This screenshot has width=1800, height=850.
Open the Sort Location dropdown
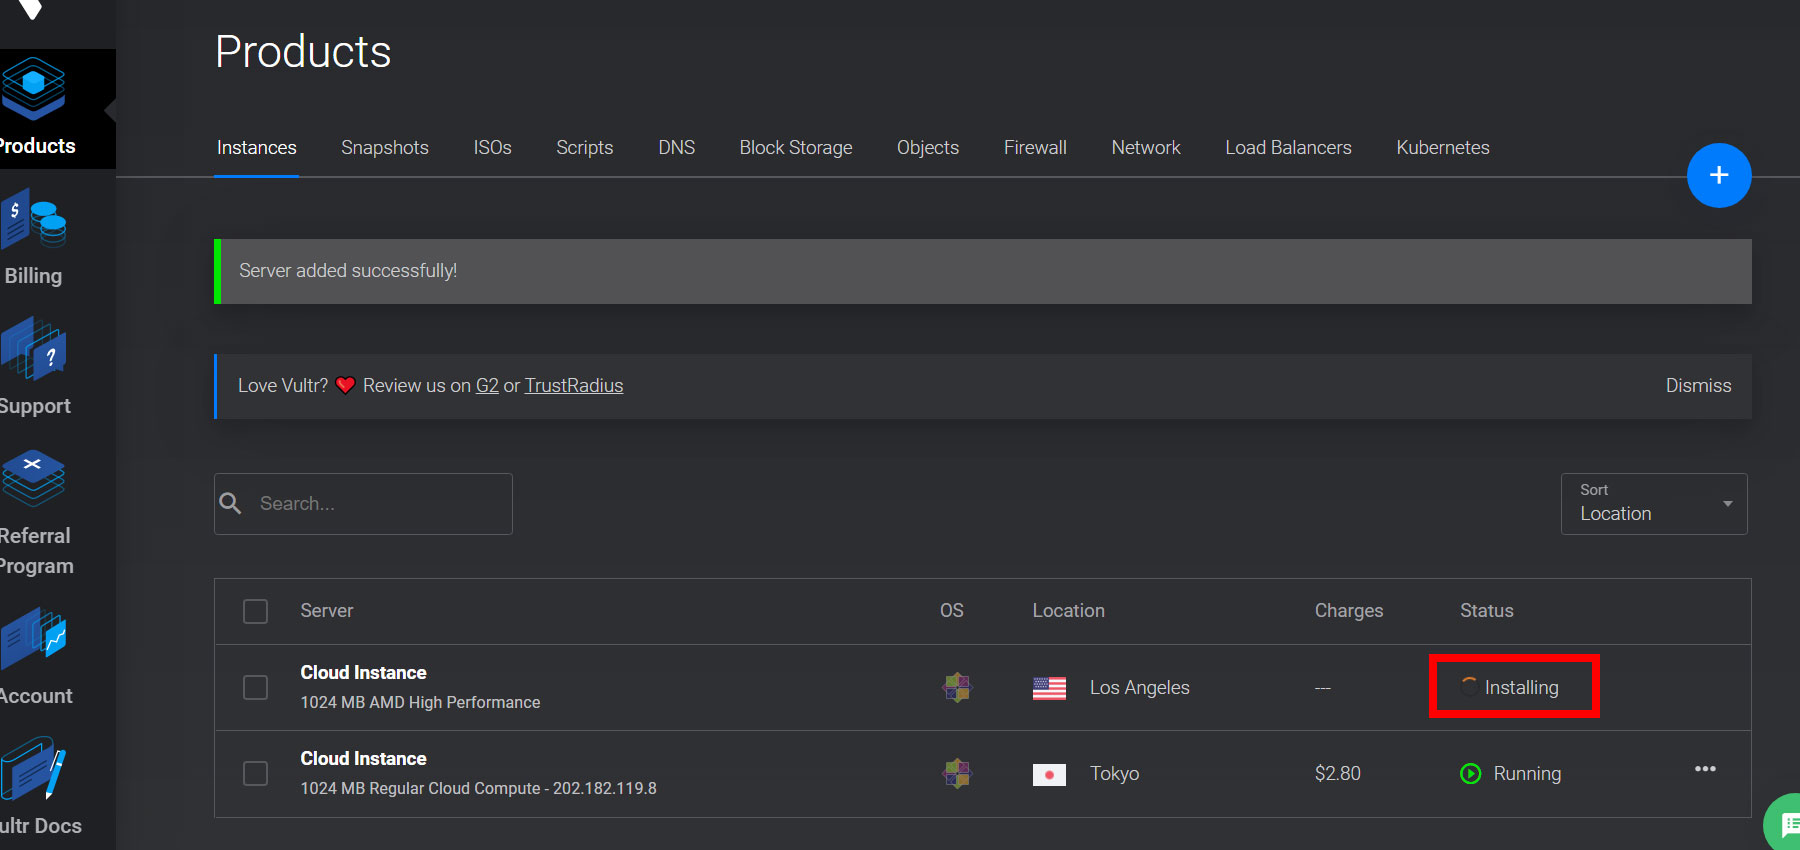1654,504
